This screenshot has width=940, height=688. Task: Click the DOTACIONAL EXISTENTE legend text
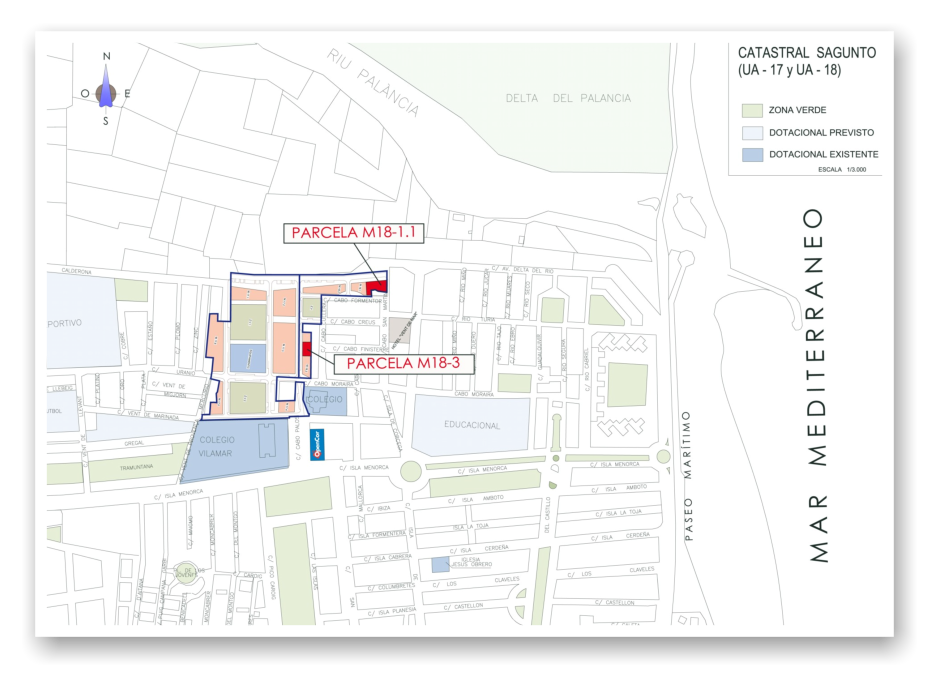pyautogui.click(x=824, y=155)
